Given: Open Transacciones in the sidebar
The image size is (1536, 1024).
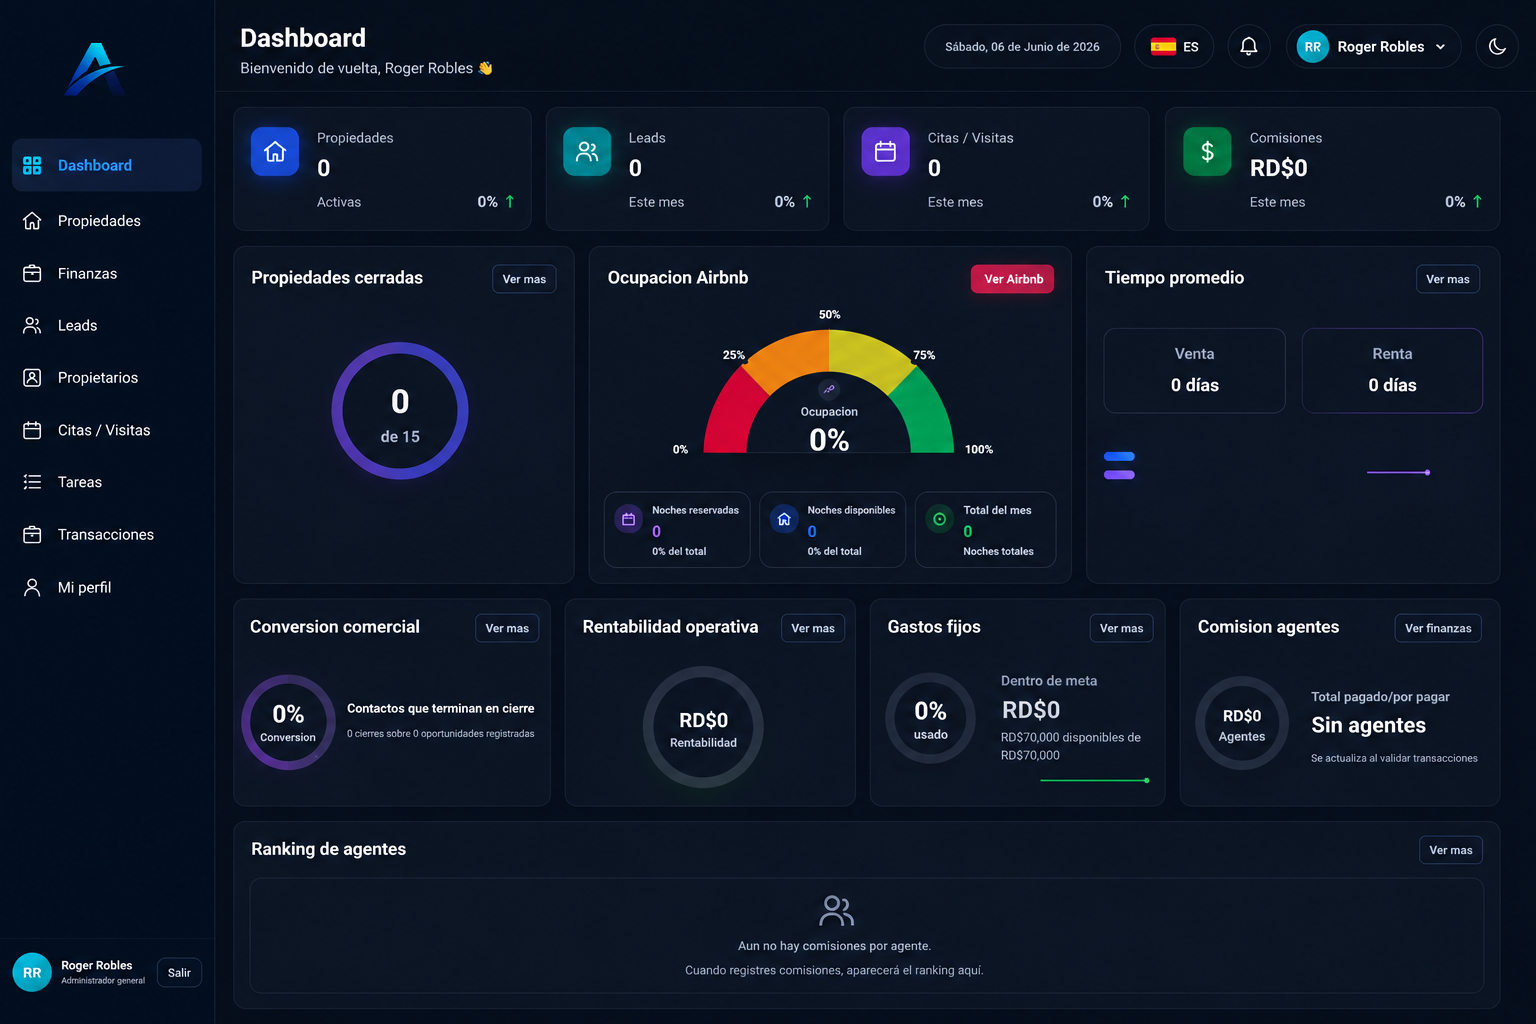Looking at the screenshot, I should 107,535.
